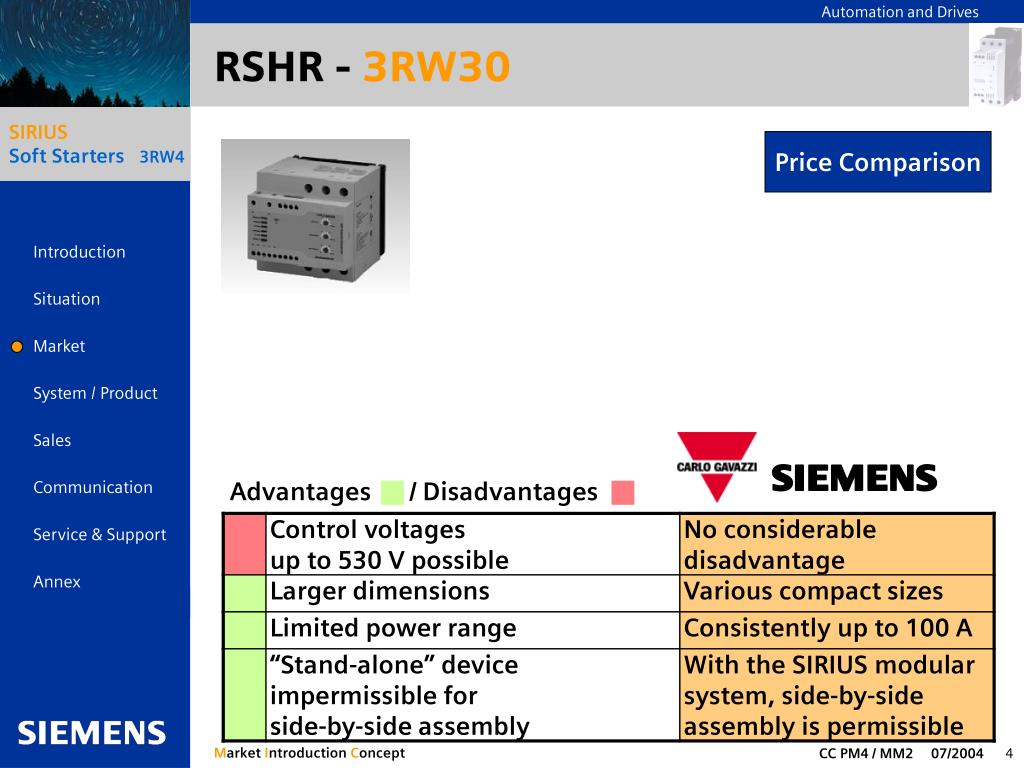This screenshot has height=768, width=1024.
Task: Click the RSHR title text
Action: (269, 67)
